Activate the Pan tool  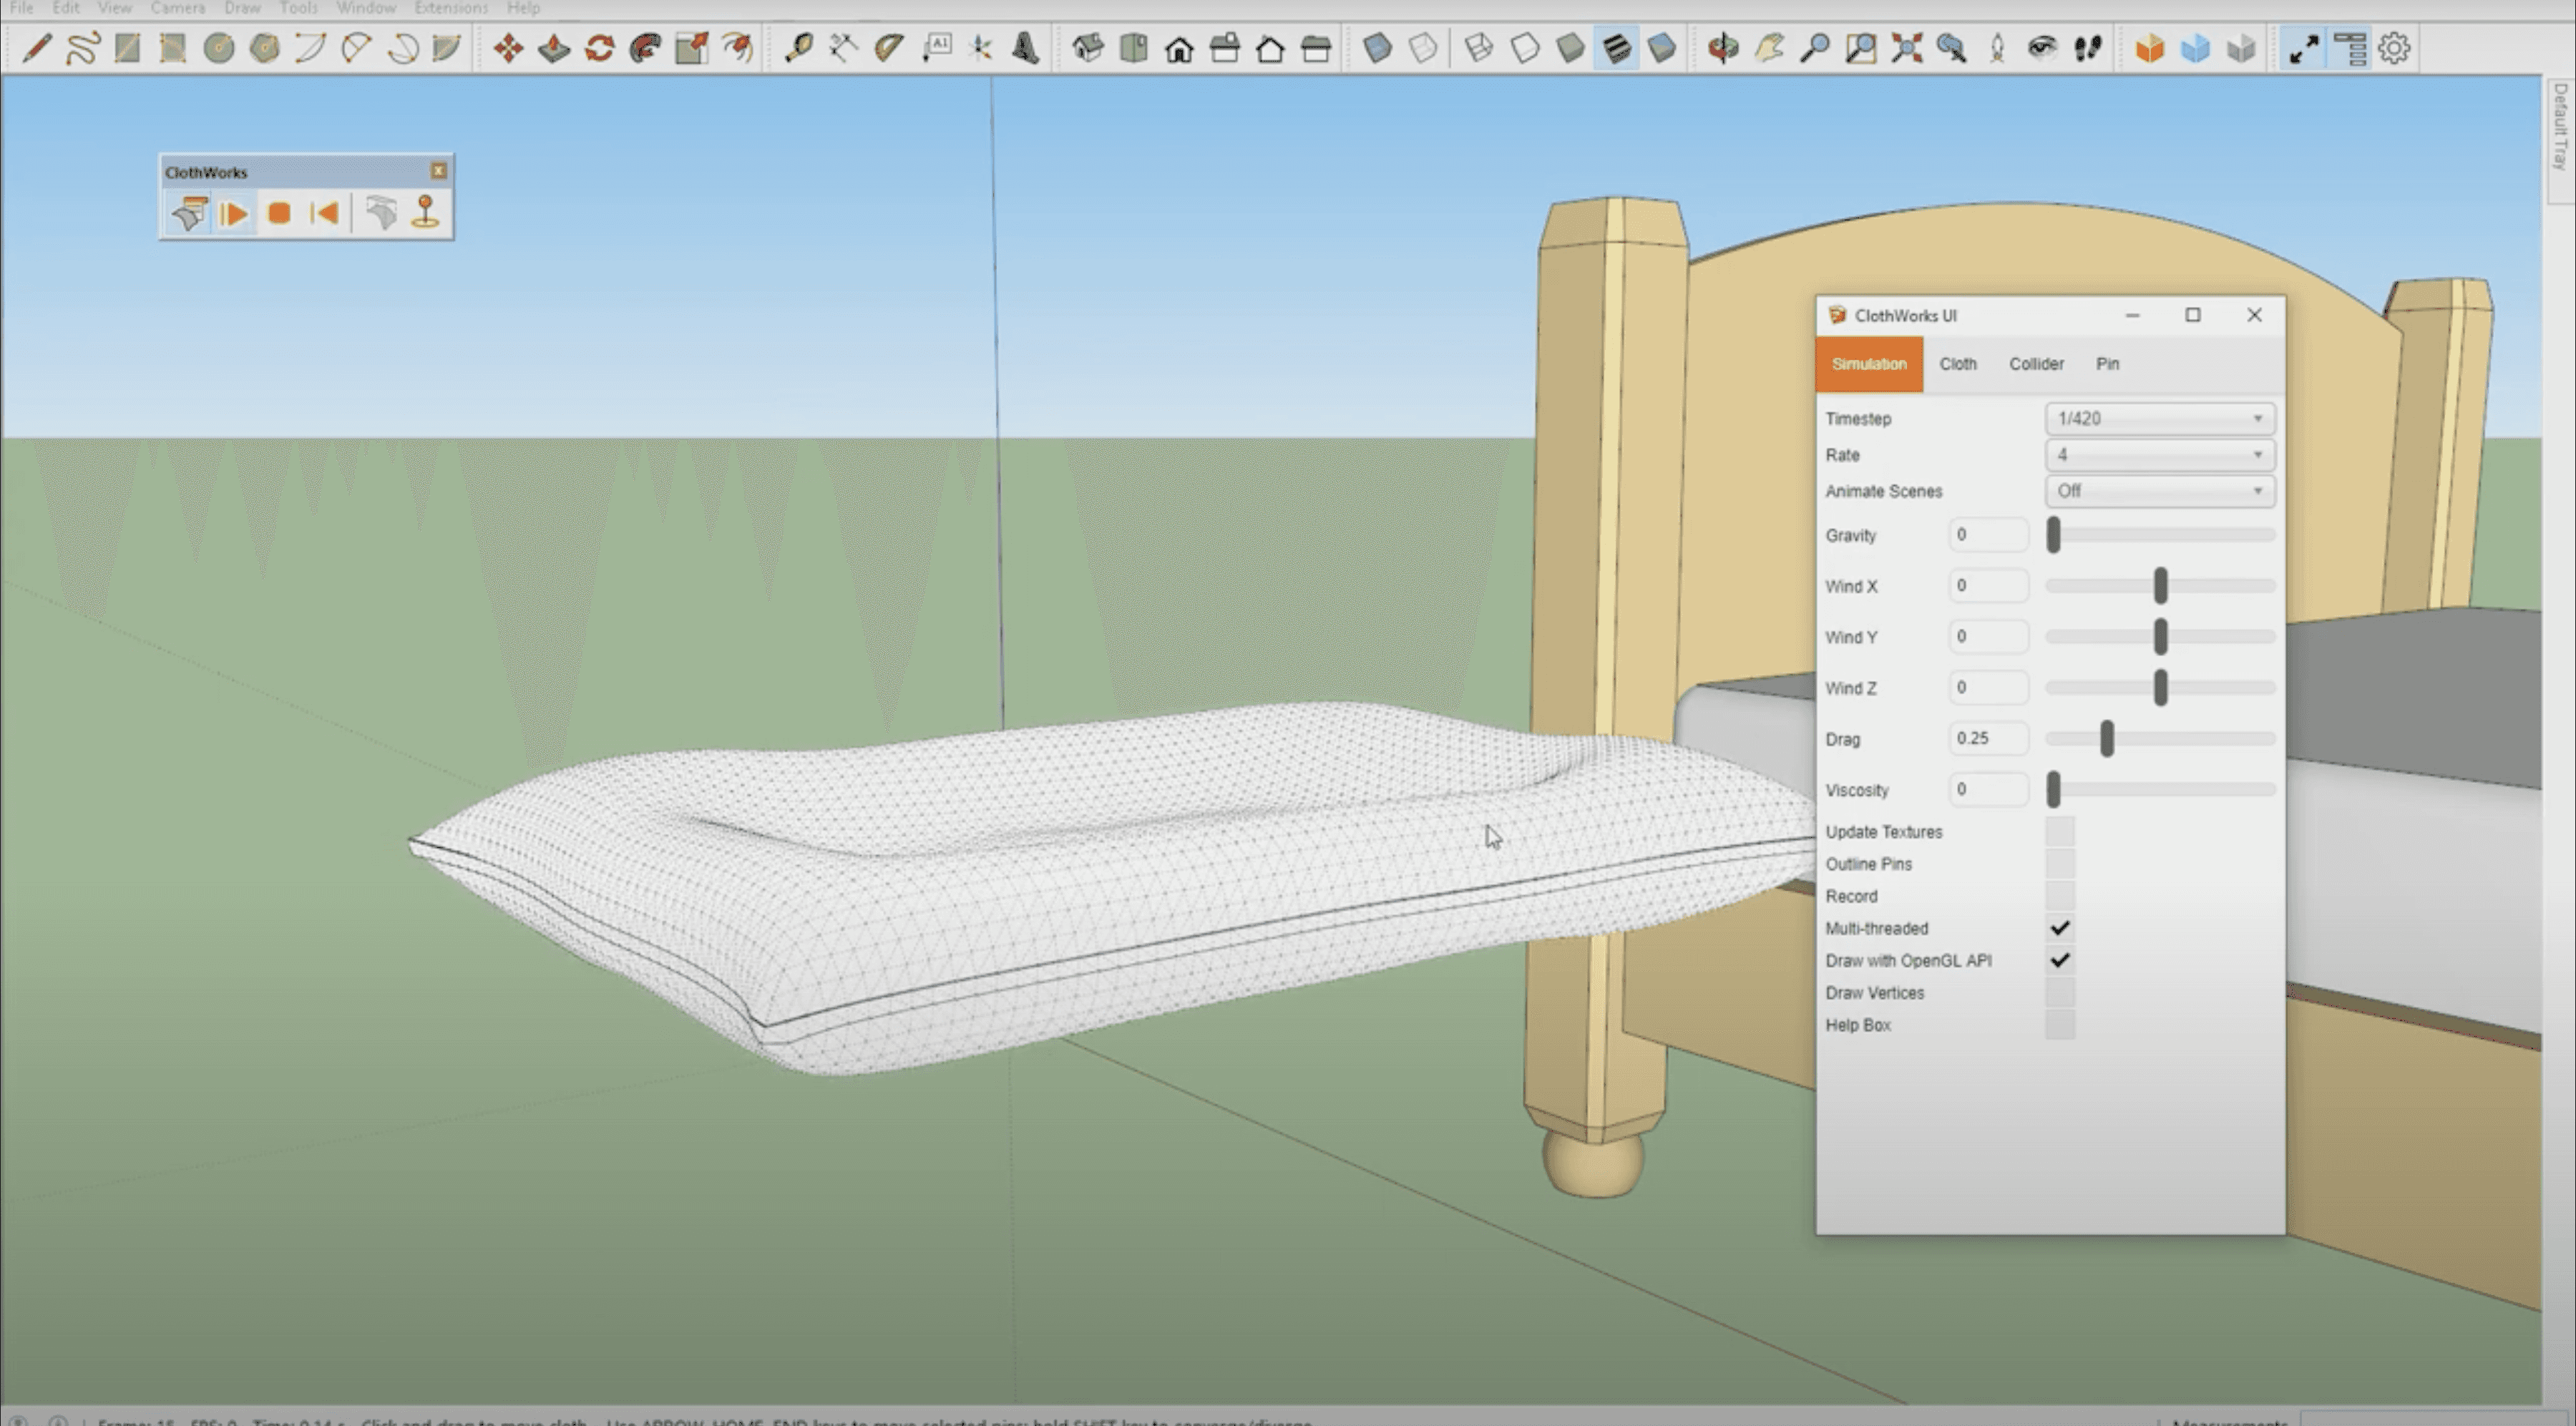(x=1772, y=47)
